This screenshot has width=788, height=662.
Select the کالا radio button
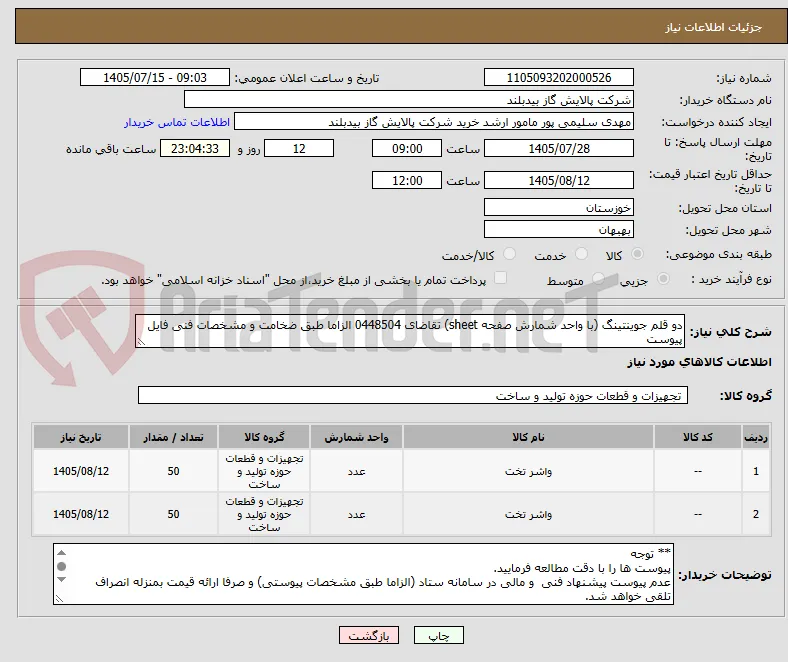637,254
